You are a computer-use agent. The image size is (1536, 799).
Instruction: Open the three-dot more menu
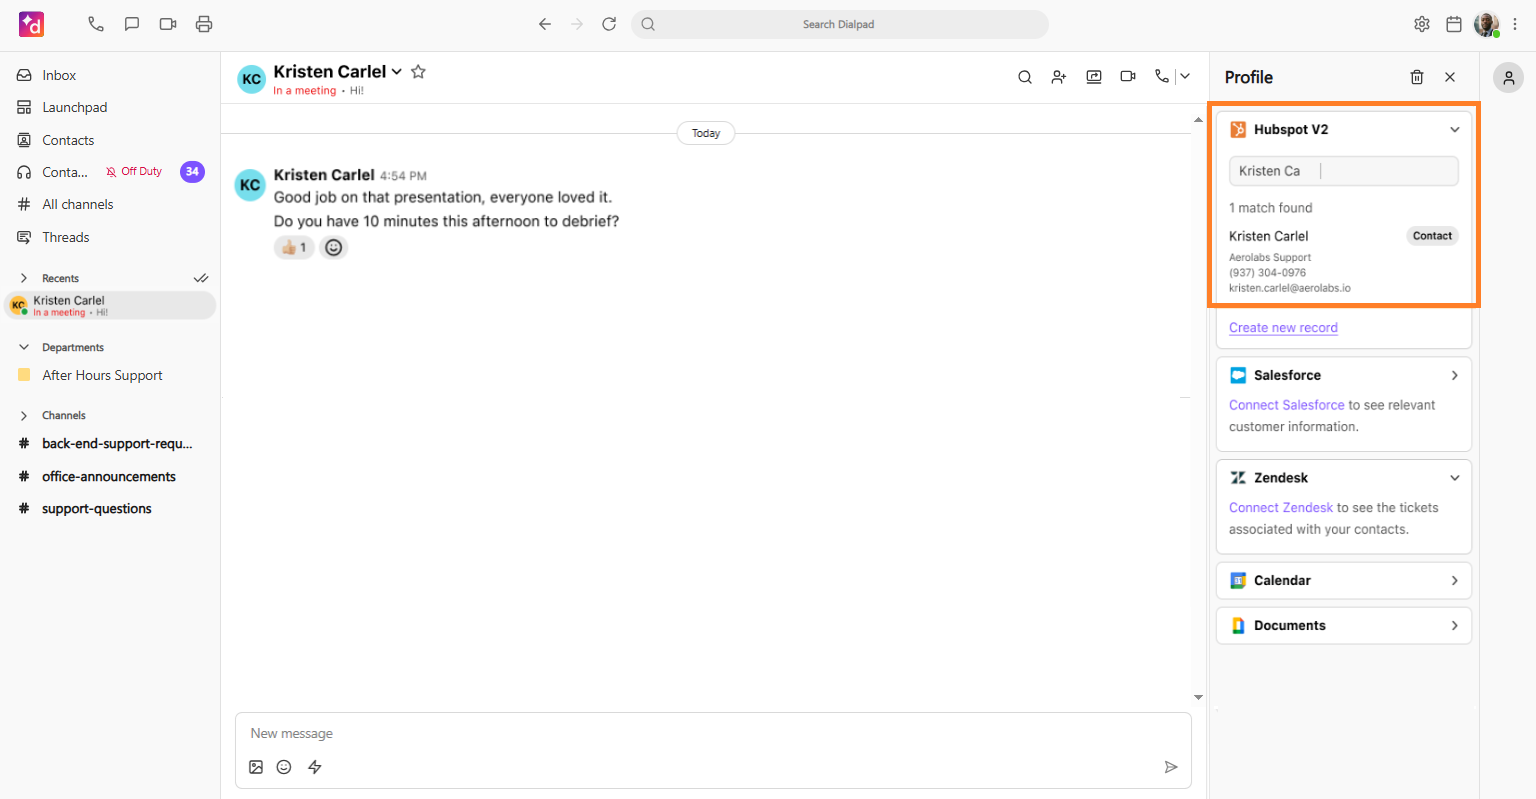1515,24
